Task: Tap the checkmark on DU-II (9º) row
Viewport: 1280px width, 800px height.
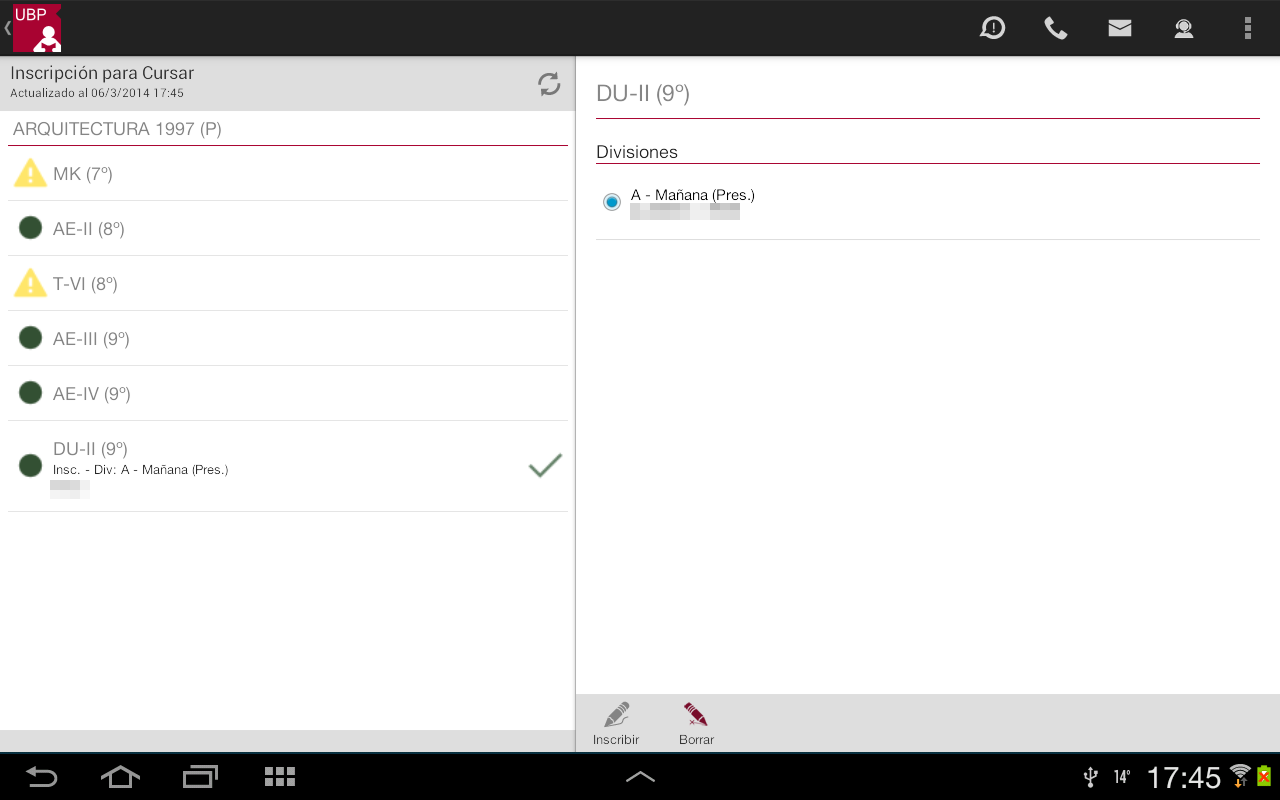Action: pos(545,465)
